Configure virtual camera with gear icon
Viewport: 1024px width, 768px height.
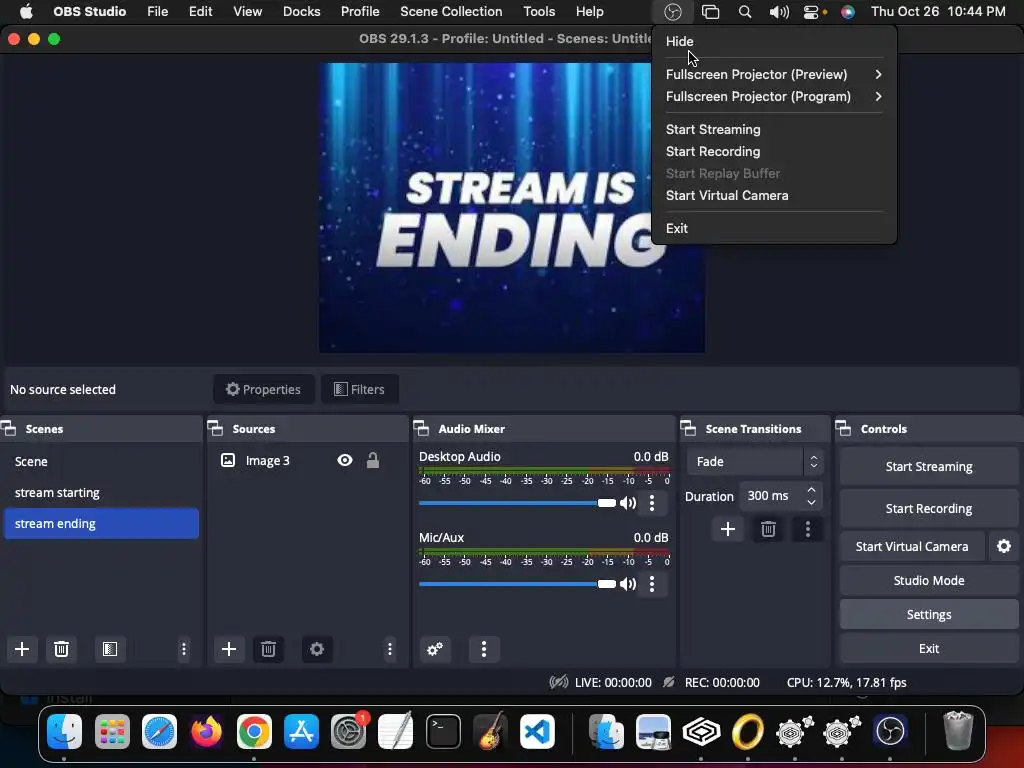(1004, 546)
